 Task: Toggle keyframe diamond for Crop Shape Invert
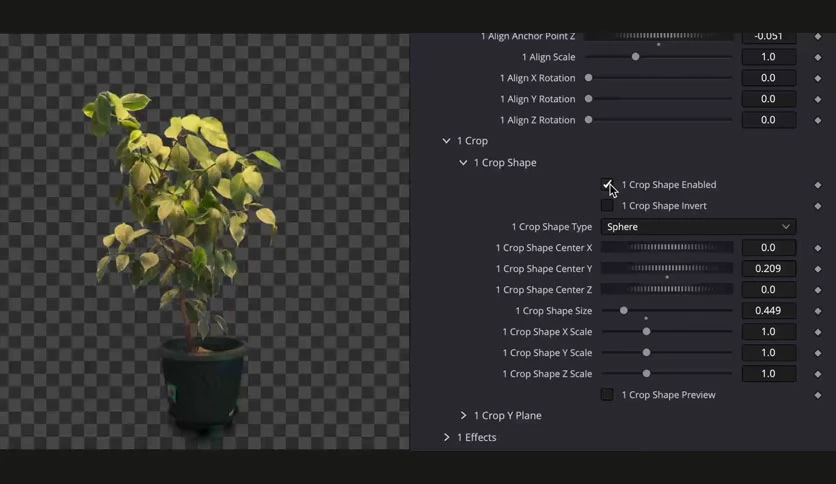817,206
